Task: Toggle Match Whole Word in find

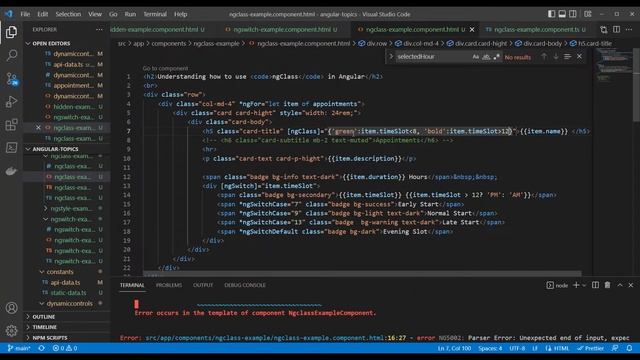Action: coord(486,57)
